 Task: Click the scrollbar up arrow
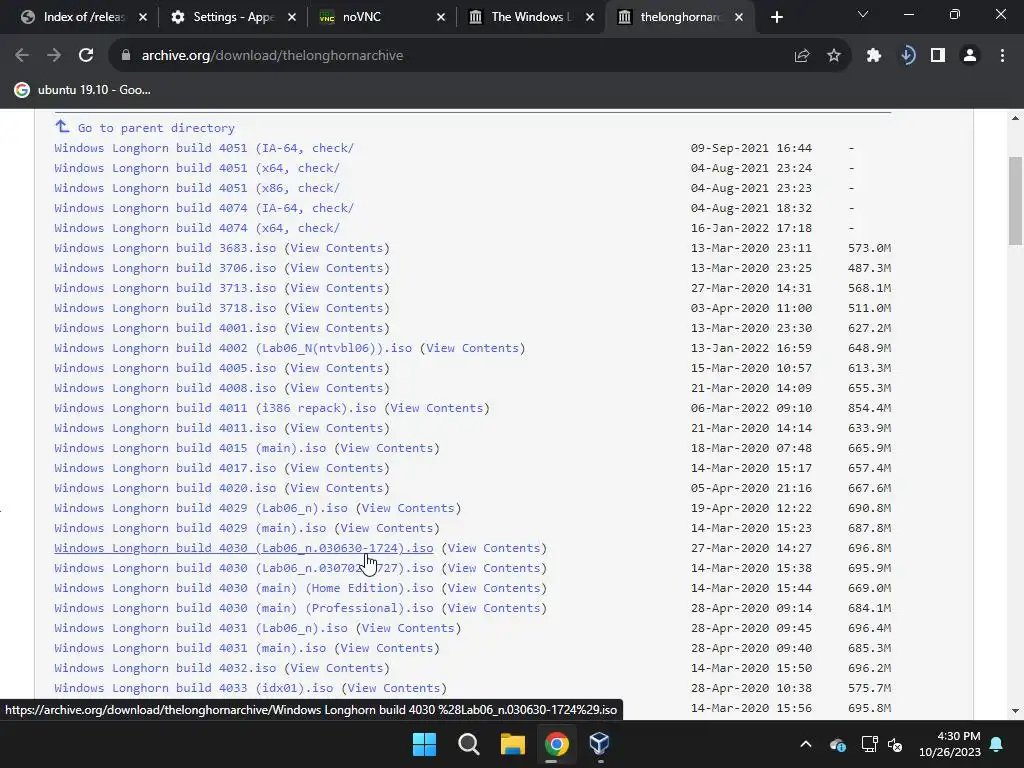click(x=1015, y=118)
